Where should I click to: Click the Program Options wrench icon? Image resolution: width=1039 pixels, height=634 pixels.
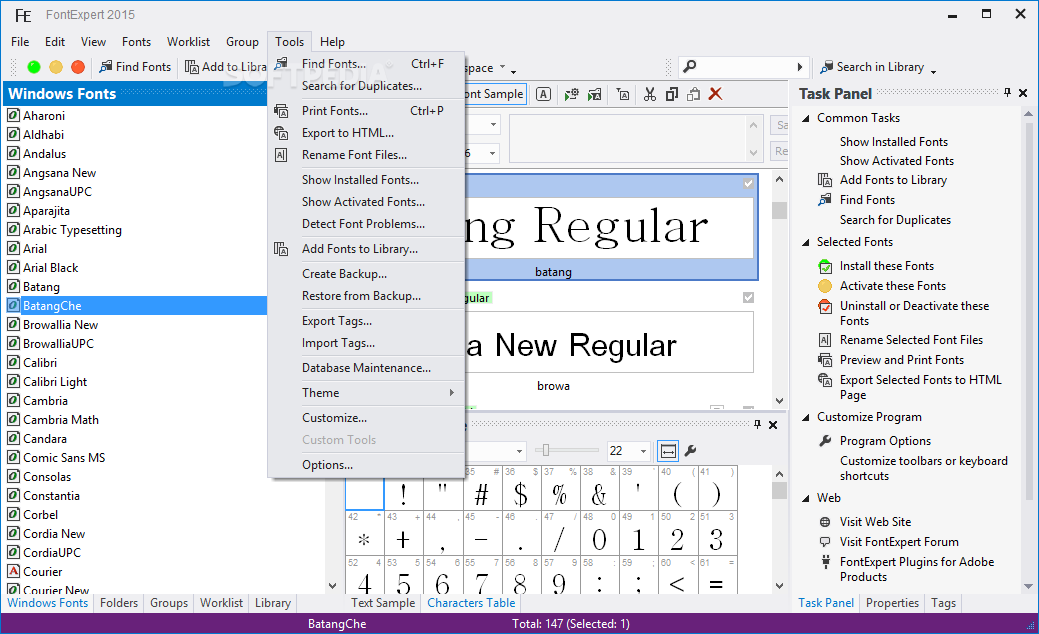[825, 441]
